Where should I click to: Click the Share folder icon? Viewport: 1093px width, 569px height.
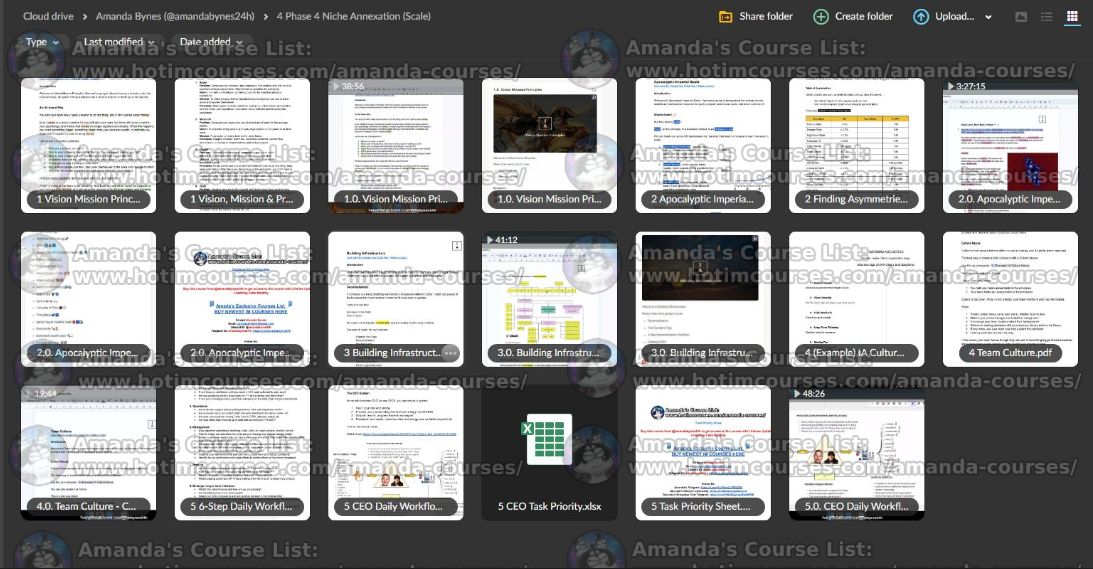coord(726,16)
